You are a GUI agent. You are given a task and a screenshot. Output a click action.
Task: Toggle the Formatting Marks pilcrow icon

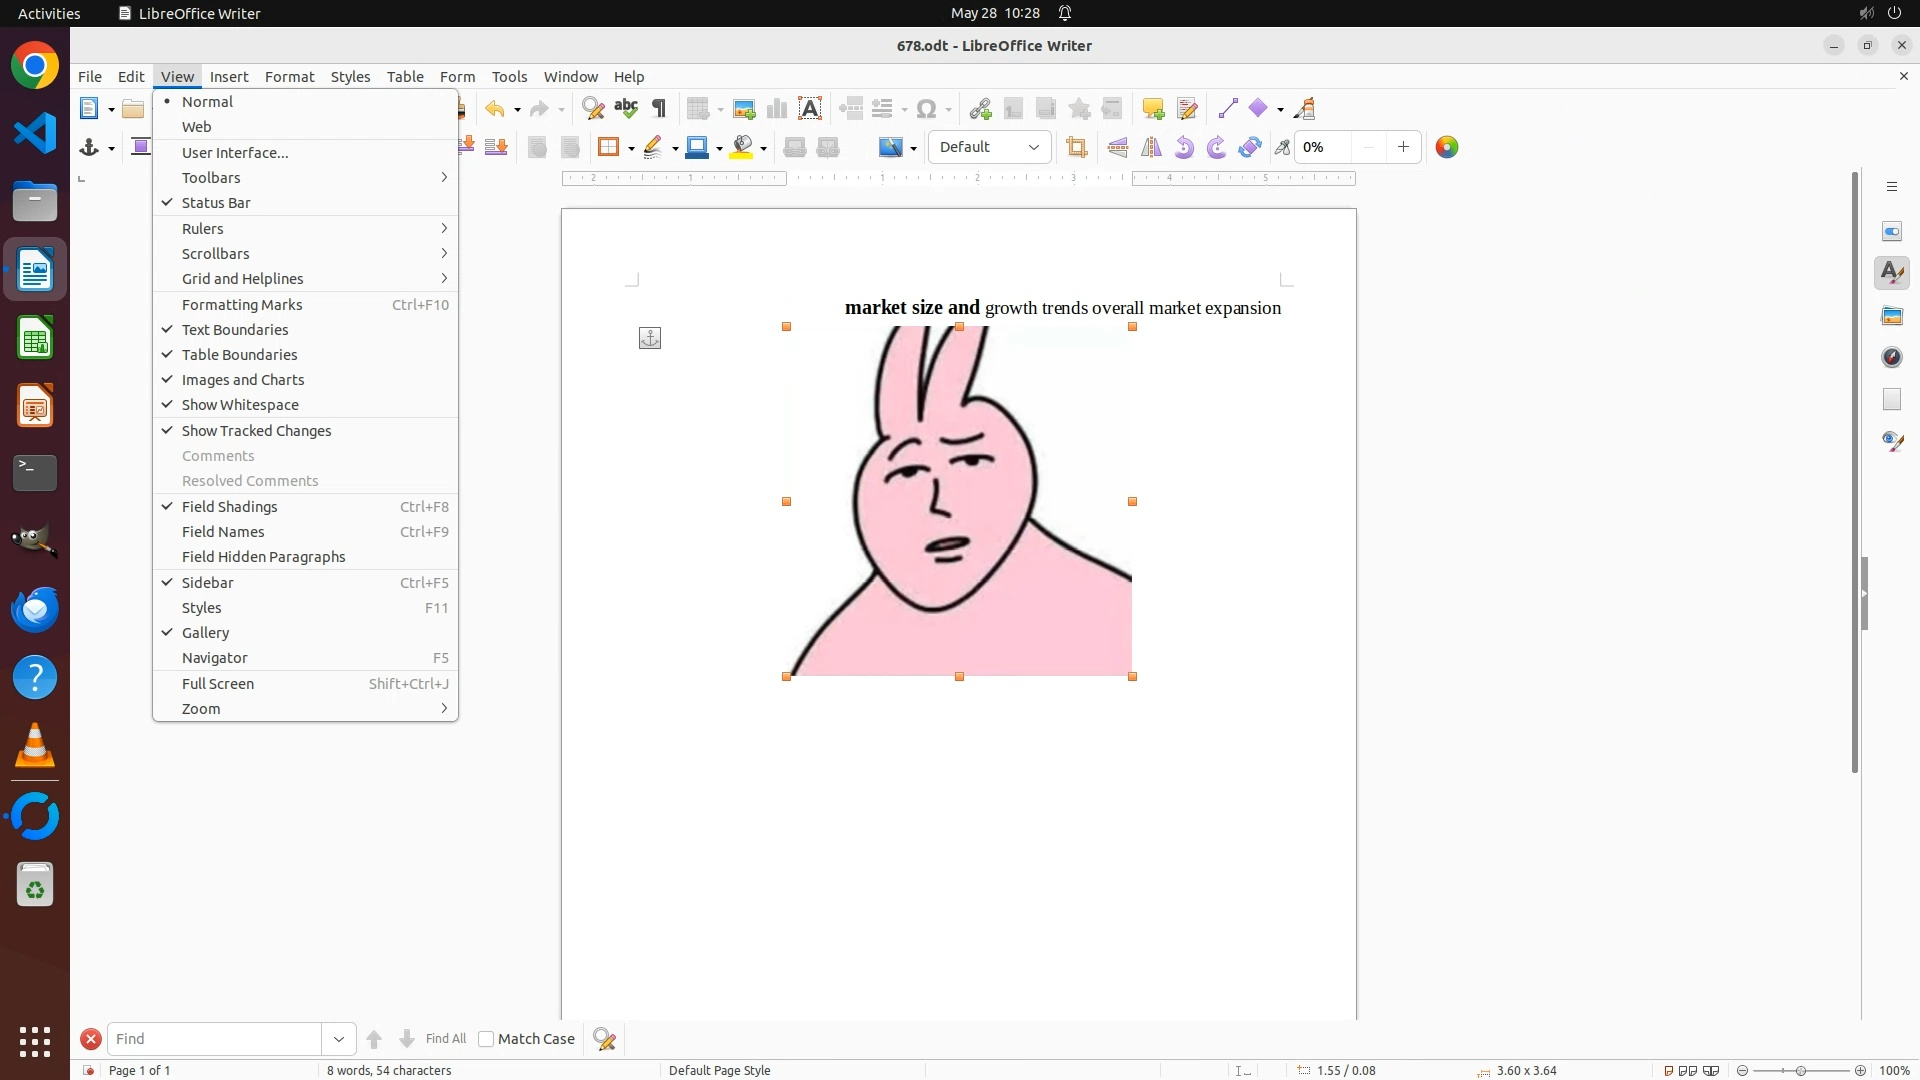pos(659,109)
